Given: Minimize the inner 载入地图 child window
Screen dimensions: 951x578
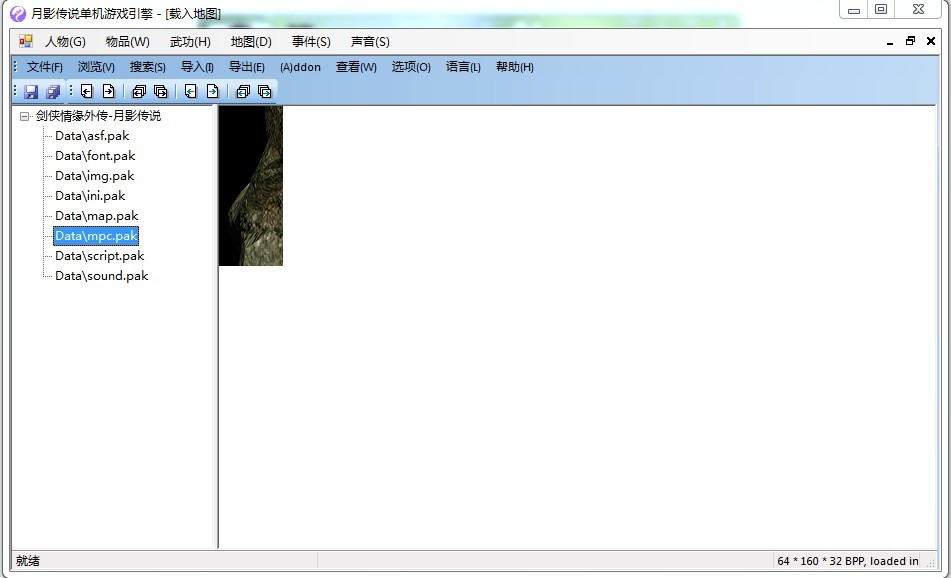Looking at the screenshot, I should click(890, 42).
